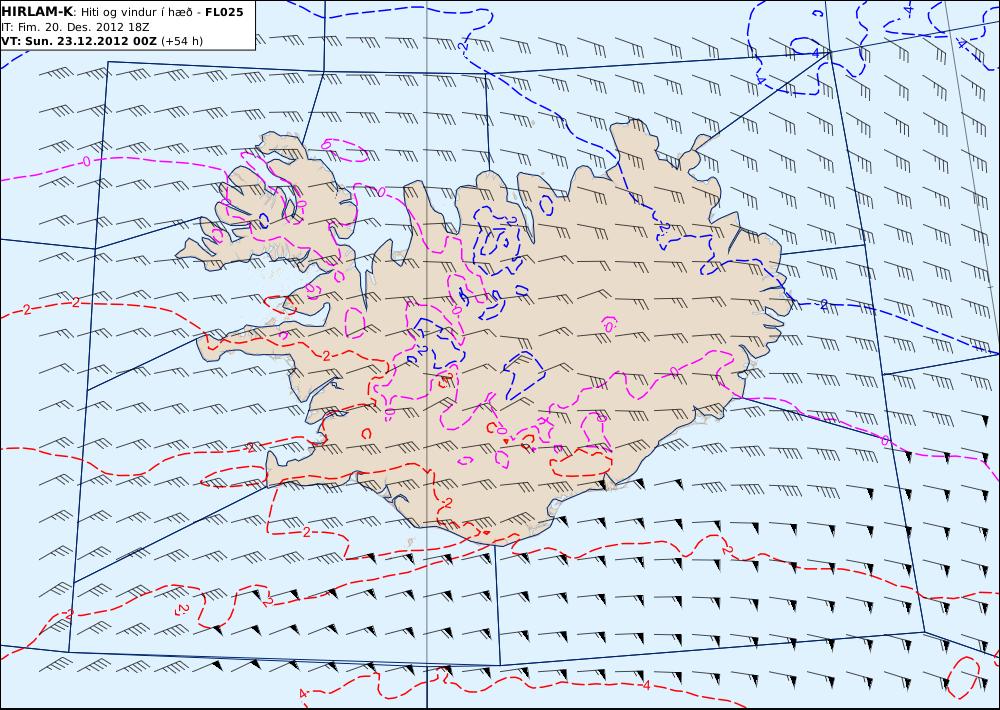Click the "IT: Fim. 20. Des. 2012 18Z" line
The image size is (1000, 710).
click(x=75, y=27)
